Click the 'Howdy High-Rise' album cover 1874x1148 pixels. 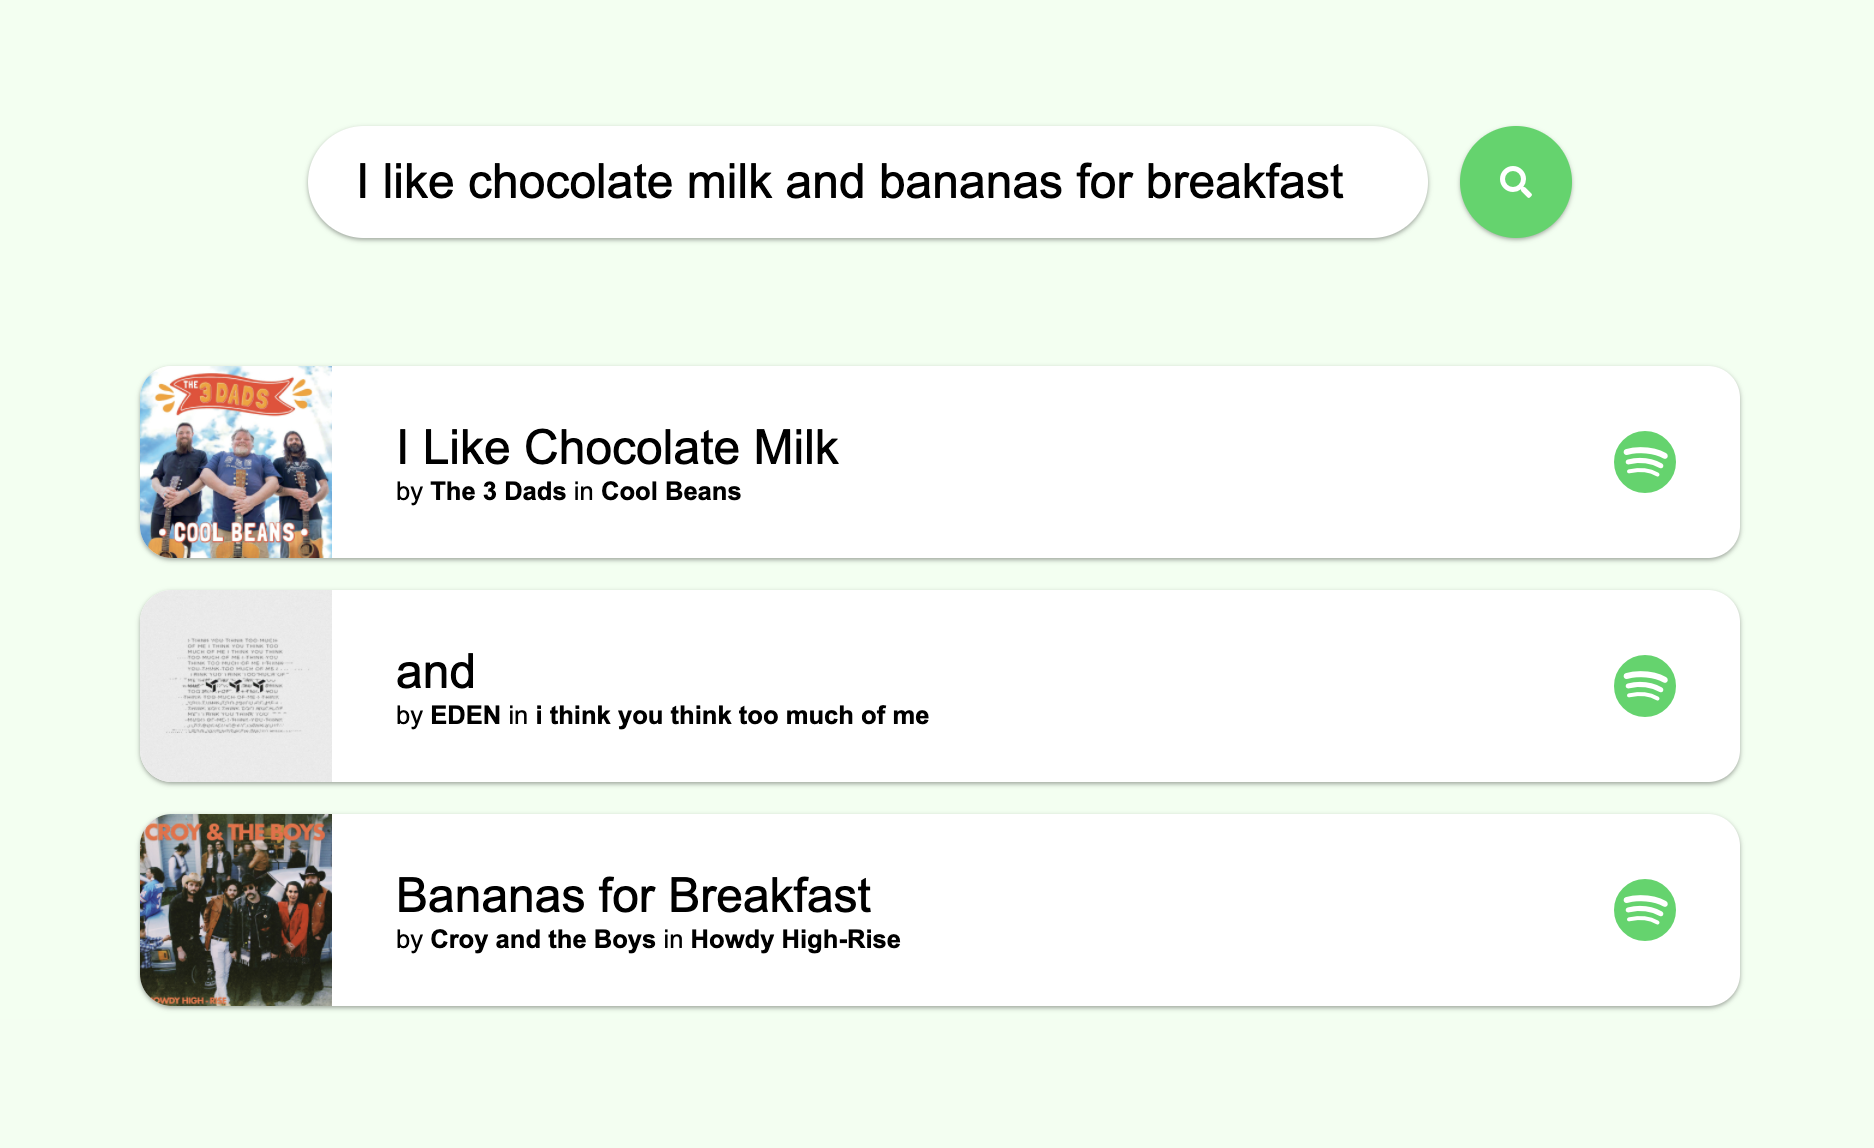coord(235,910)
